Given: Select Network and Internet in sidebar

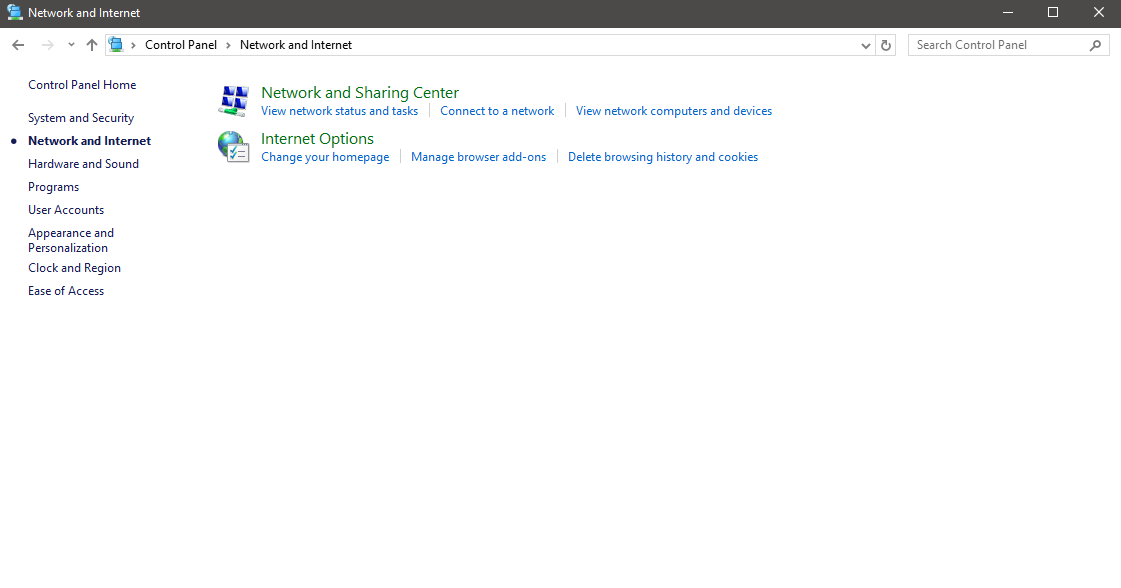Looking at the screenshot, I should pyautogui.click(x=89, y=141).
